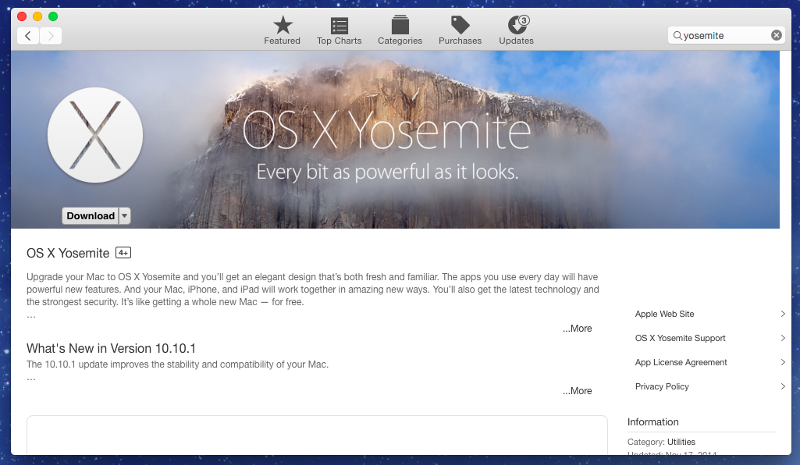The image size is (800, 465).
Task: Expand description with first ...More link
Action: (x=577, y=328)
